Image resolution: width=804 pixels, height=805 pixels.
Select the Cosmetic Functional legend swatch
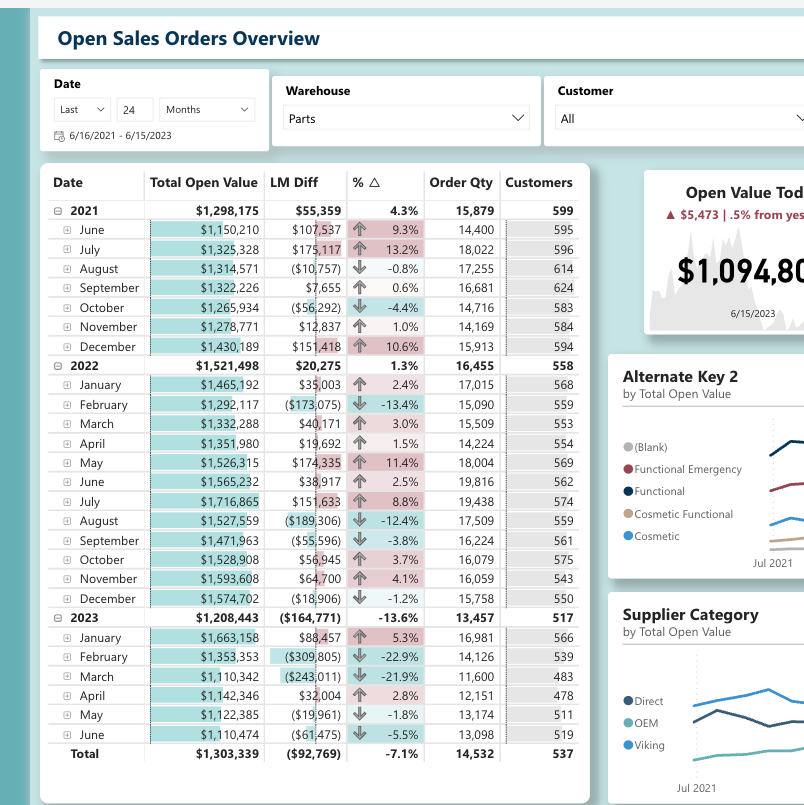coord(628,514)
